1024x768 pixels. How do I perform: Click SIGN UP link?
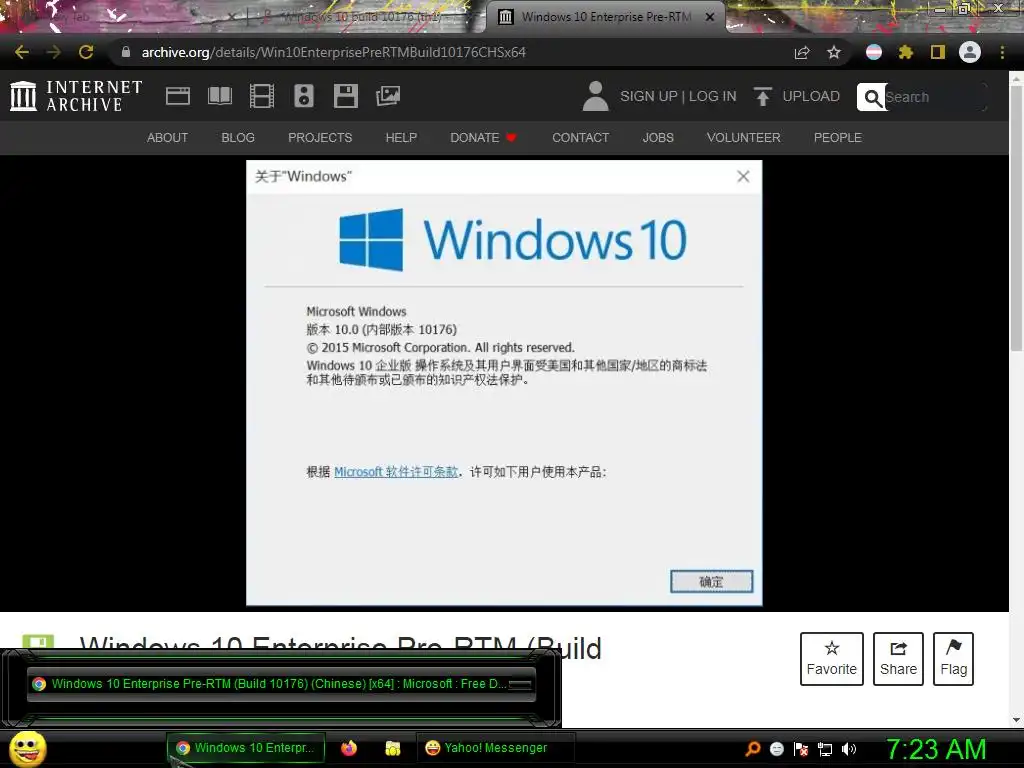tap(649, 96)
